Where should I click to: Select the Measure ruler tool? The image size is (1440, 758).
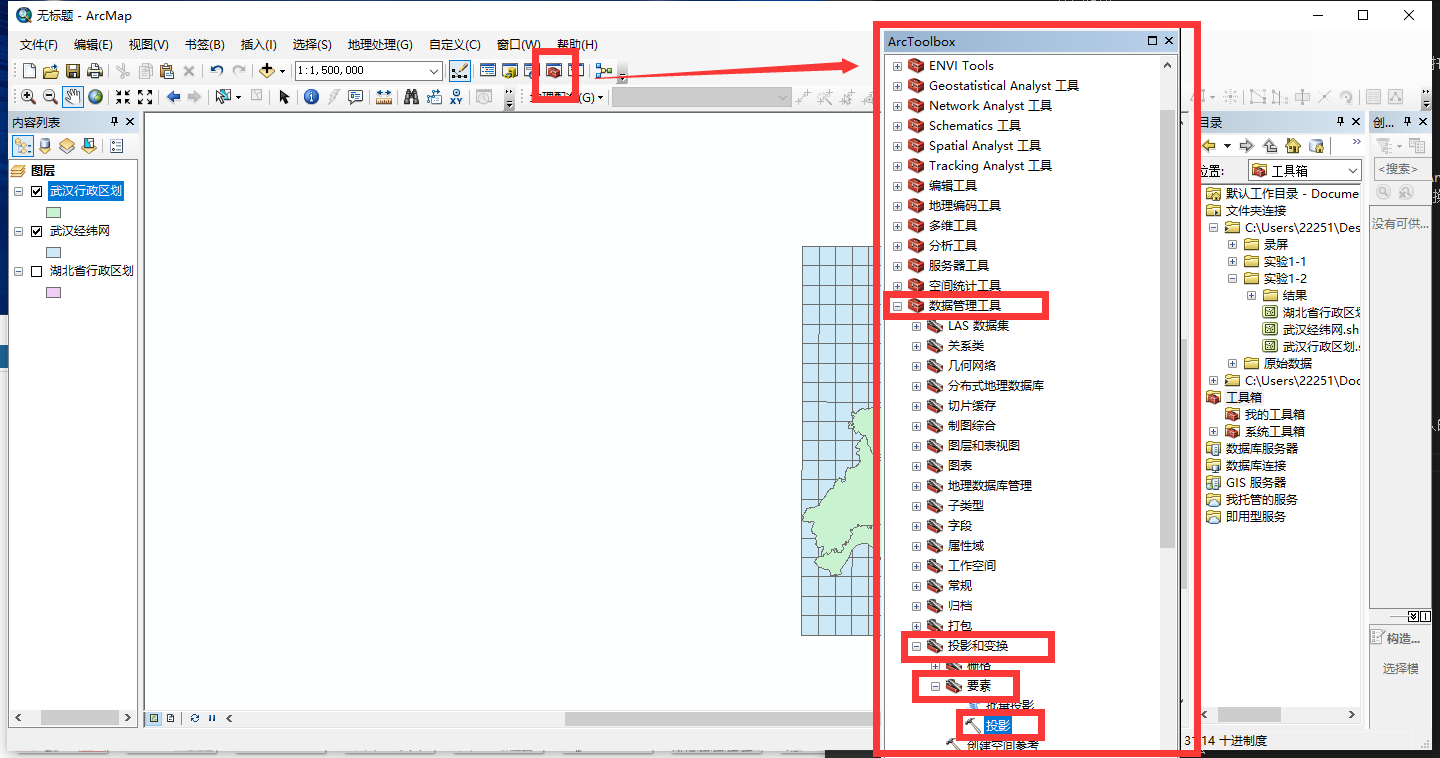coord(383,97)
